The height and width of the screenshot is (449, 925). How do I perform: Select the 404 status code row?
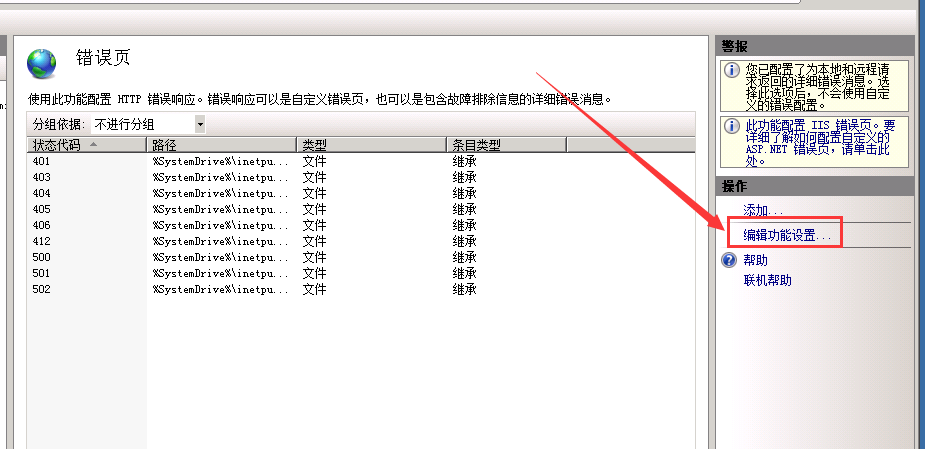42,193
